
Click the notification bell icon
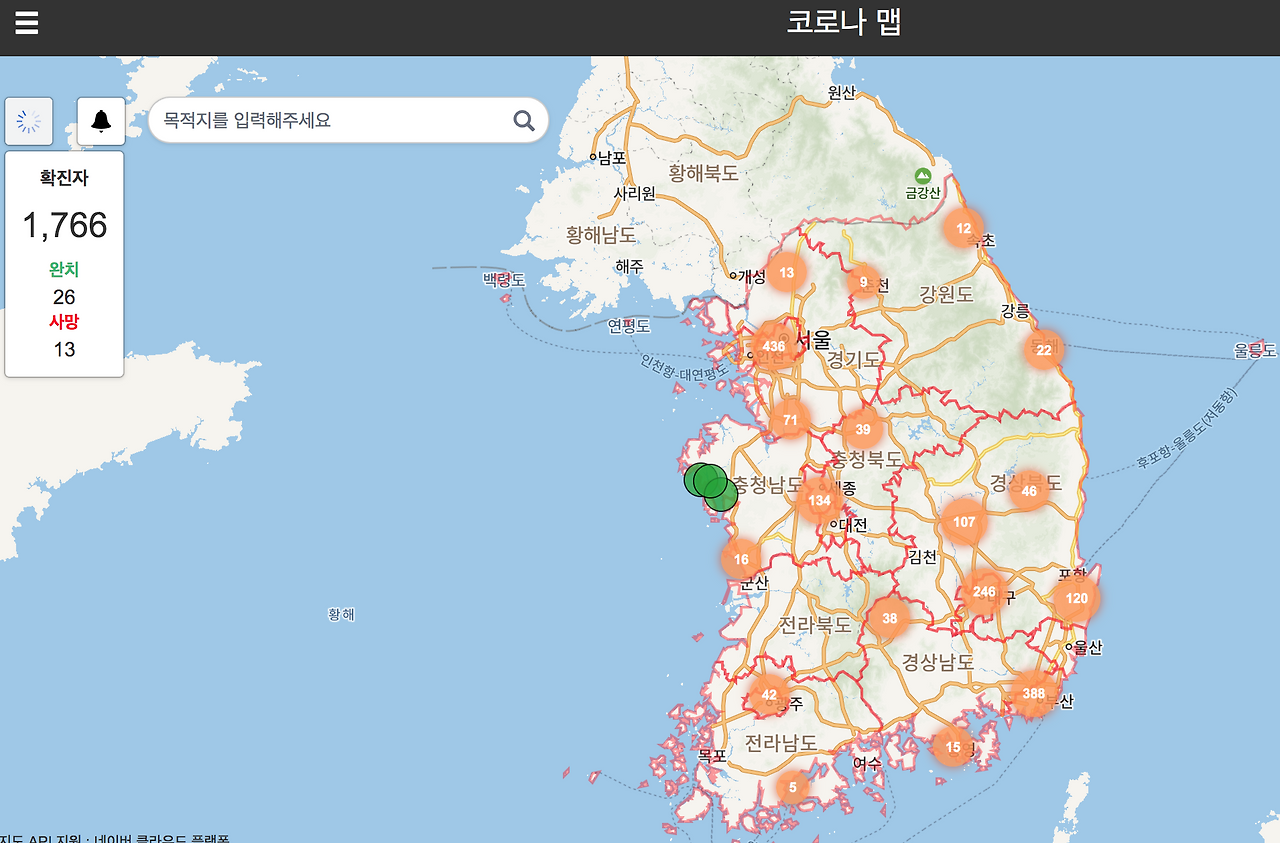(99, 120)
